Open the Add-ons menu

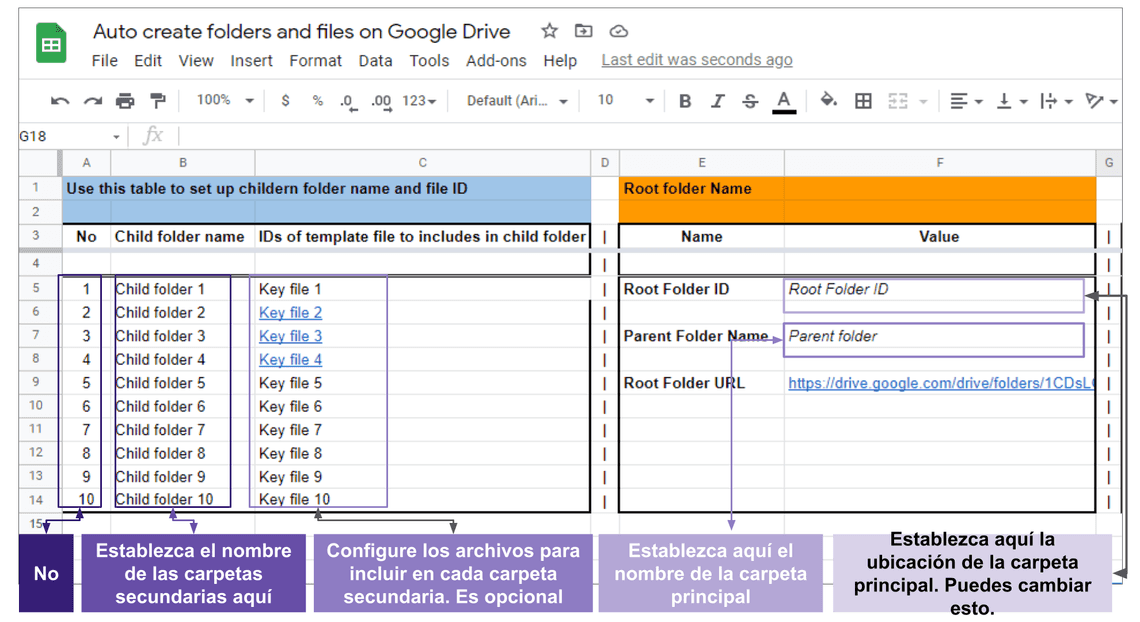tap(496, 61)
